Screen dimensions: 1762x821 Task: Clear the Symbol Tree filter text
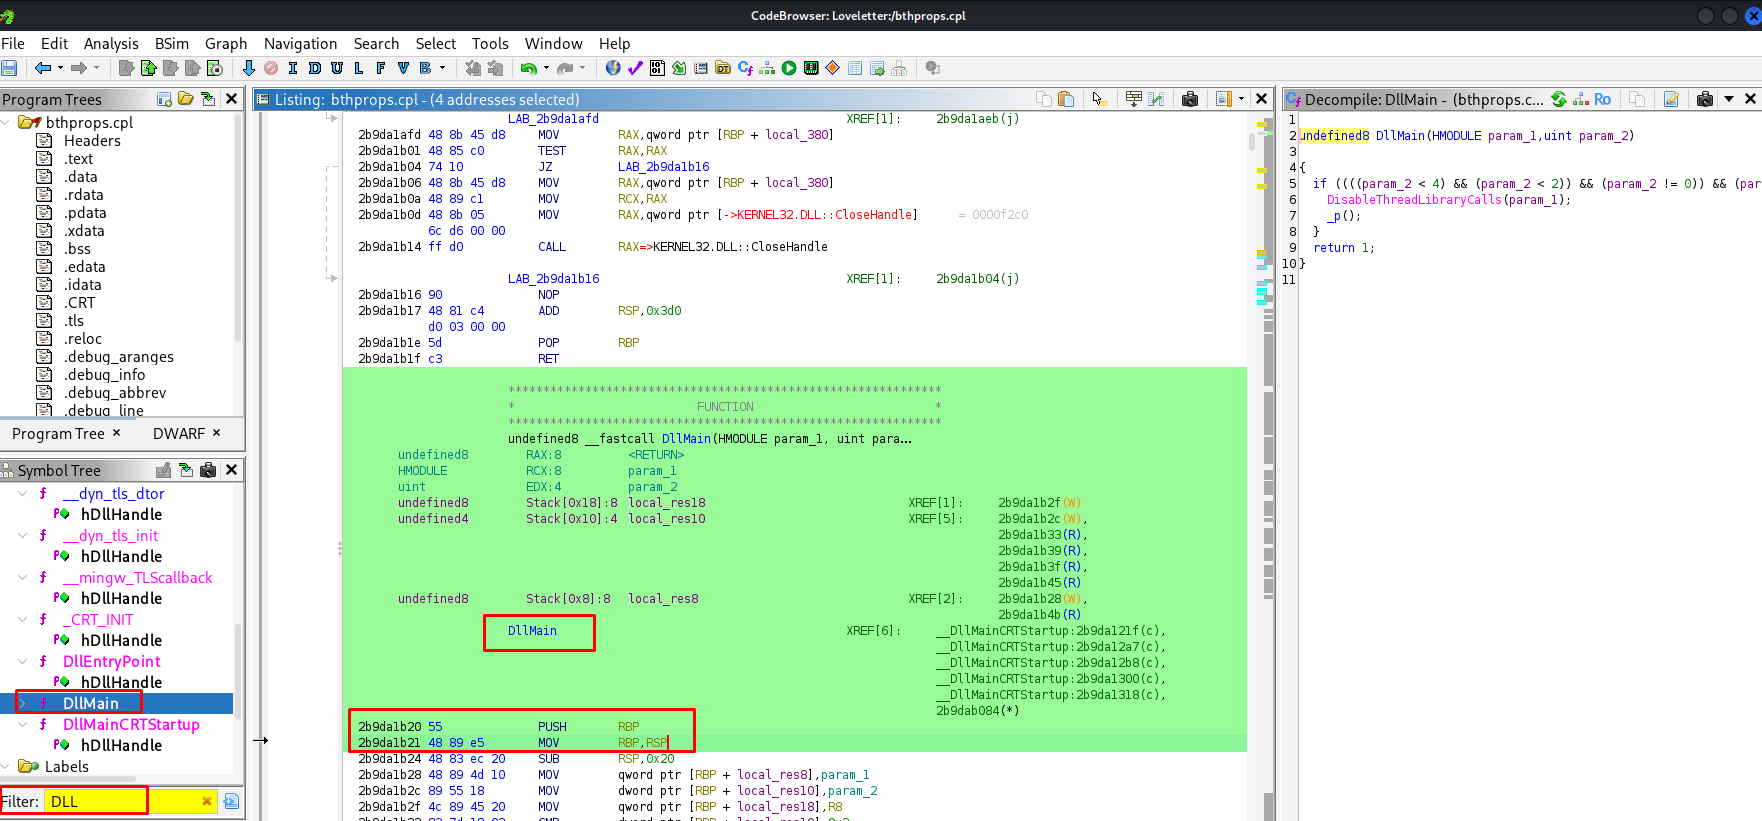(x=207, y=801)
